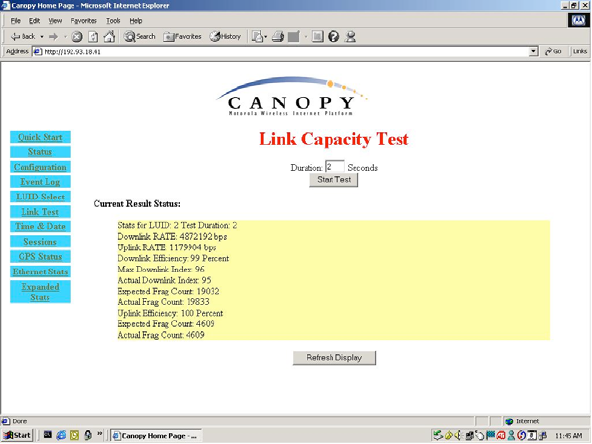The height and width of the screenshot is (444, 592).
Task: Open the GPS Status link
Action: pyautogui.click(x=40, y=257)
